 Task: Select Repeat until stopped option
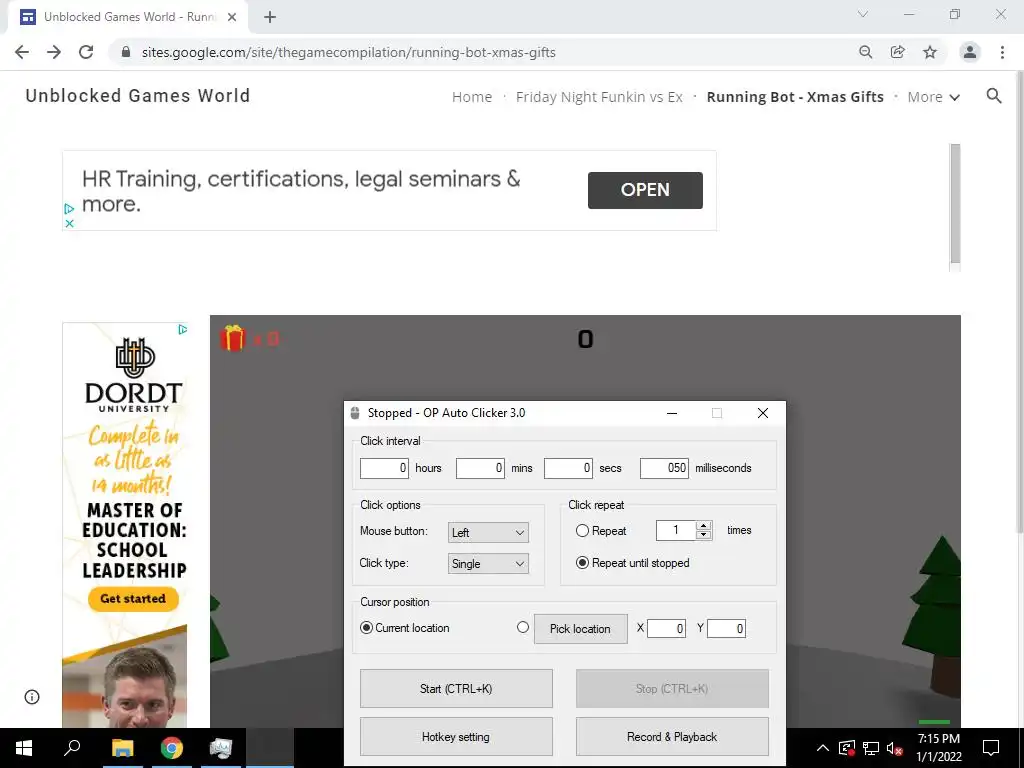pyautogui.click(x=583, y=563)
